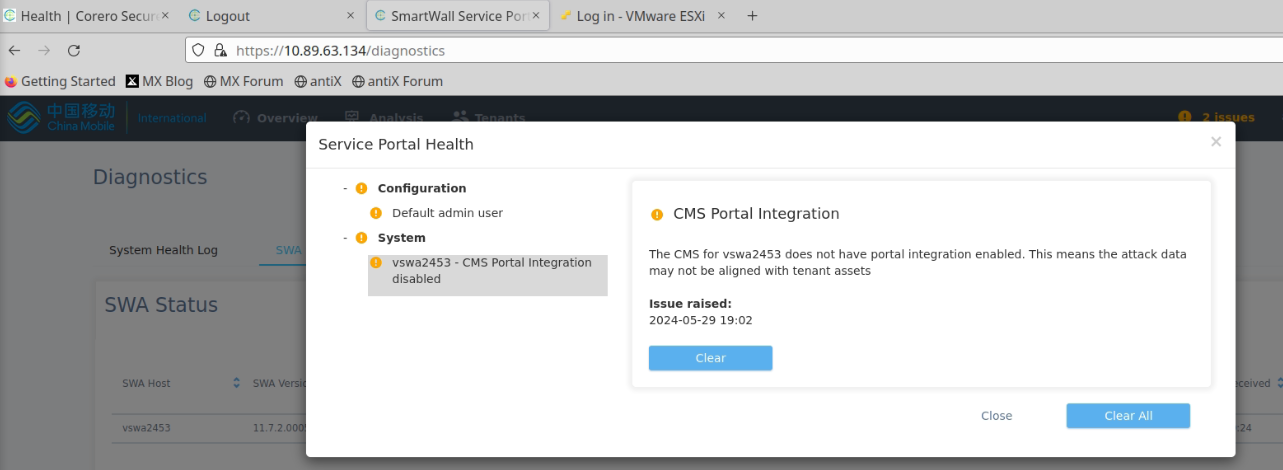The width and height of the screenshot is (1283, 470).
Task: Click the warning icon next to Configuration
Action: (x=361, y=188)
